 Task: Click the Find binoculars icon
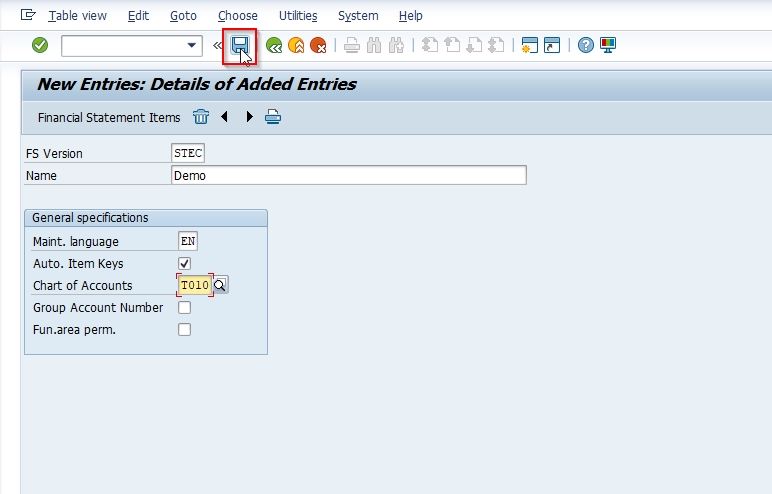[374, 46]
